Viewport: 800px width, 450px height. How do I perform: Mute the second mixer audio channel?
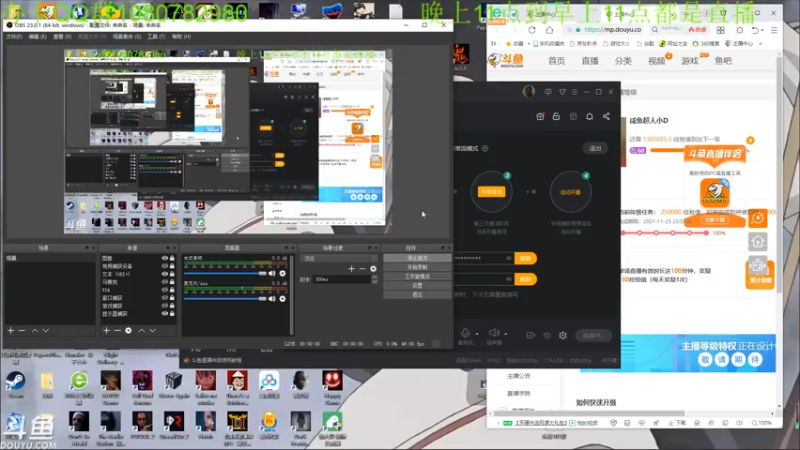(272, 299)
